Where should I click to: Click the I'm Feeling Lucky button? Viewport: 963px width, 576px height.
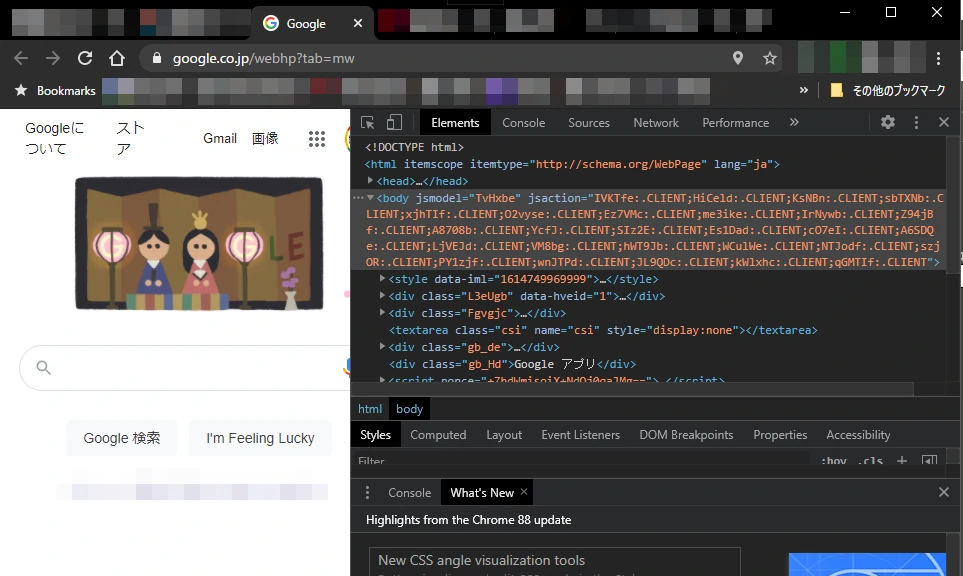[260, 438]
